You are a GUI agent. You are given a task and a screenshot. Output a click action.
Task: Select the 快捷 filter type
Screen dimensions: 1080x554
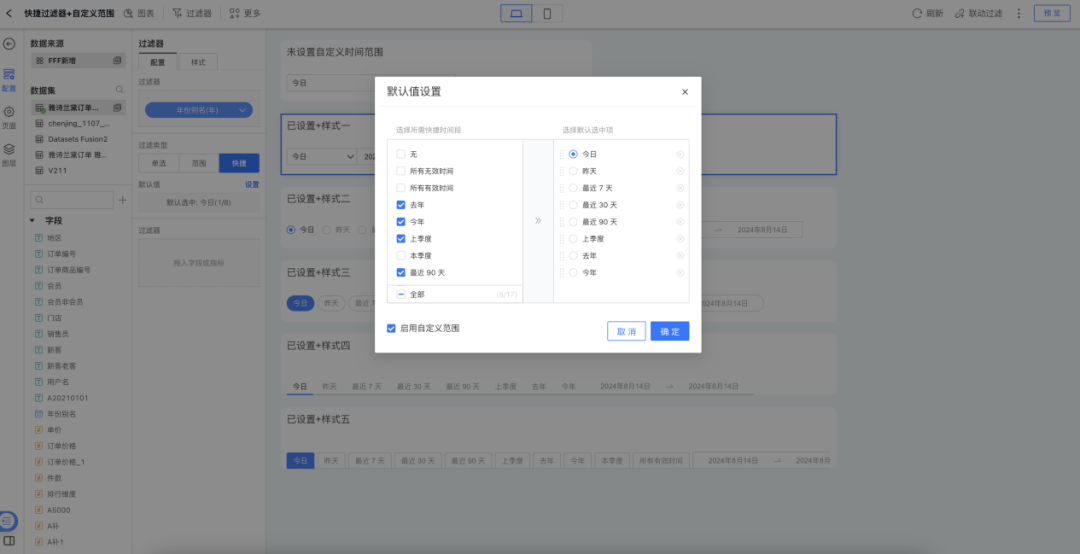pos(239,163)
